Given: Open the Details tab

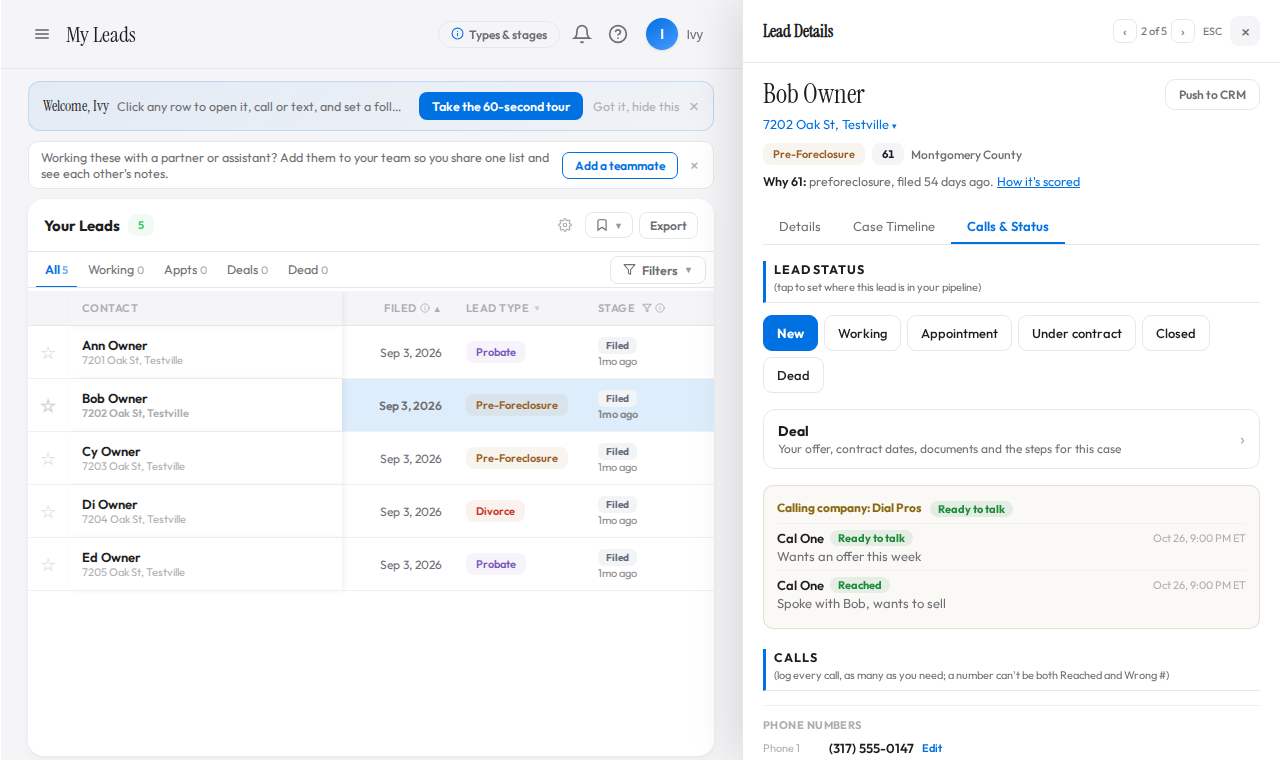Looking at the screenshot, I should (x=800, y=227).
